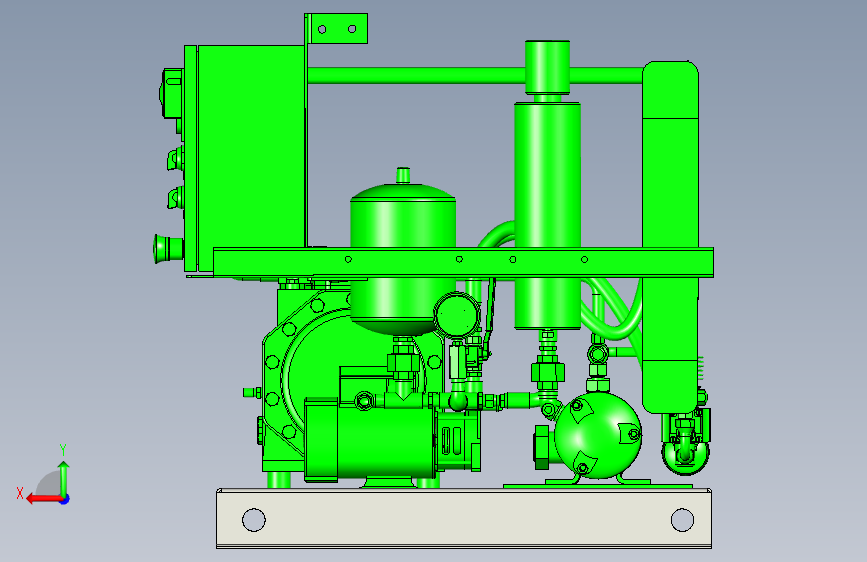
Task: Select the mushroom push button on the control box
Action: point(168,248)
